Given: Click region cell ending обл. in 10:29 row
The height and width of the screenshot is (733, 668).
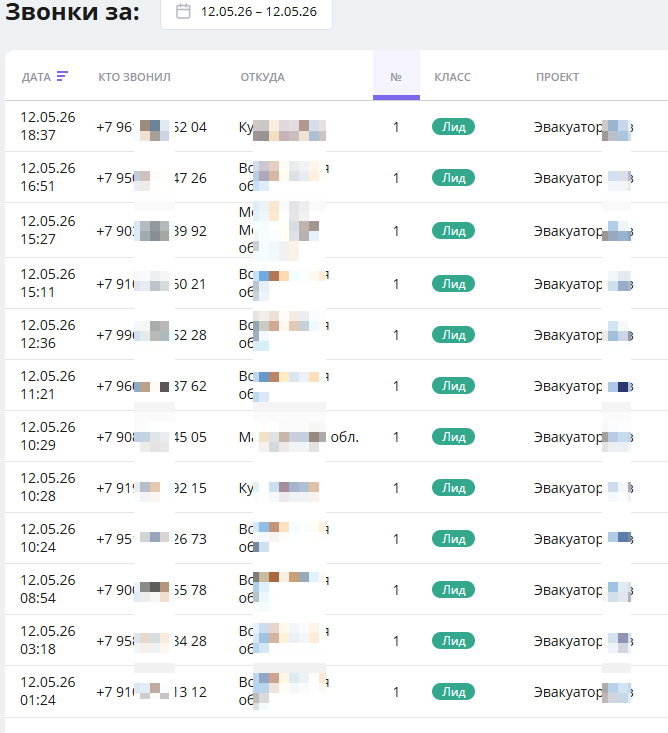Looking at the screenshot, I should click(x=299, y=437).
